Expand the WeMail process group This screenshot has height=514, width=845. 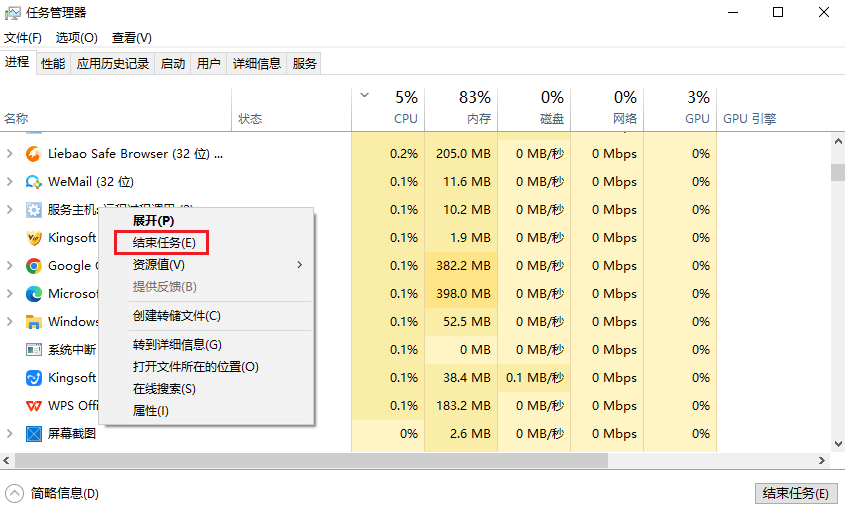10,182
